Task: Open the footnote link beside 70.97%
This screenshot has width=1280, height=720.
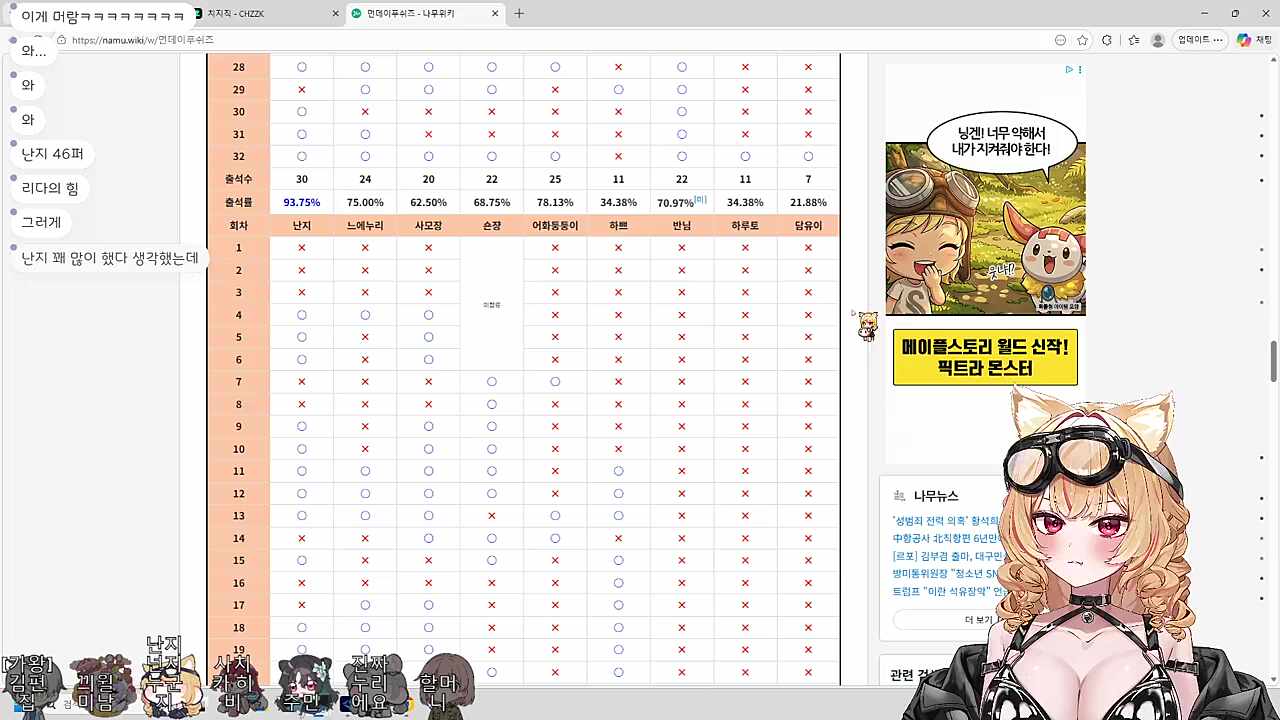Action: [700, 200]
